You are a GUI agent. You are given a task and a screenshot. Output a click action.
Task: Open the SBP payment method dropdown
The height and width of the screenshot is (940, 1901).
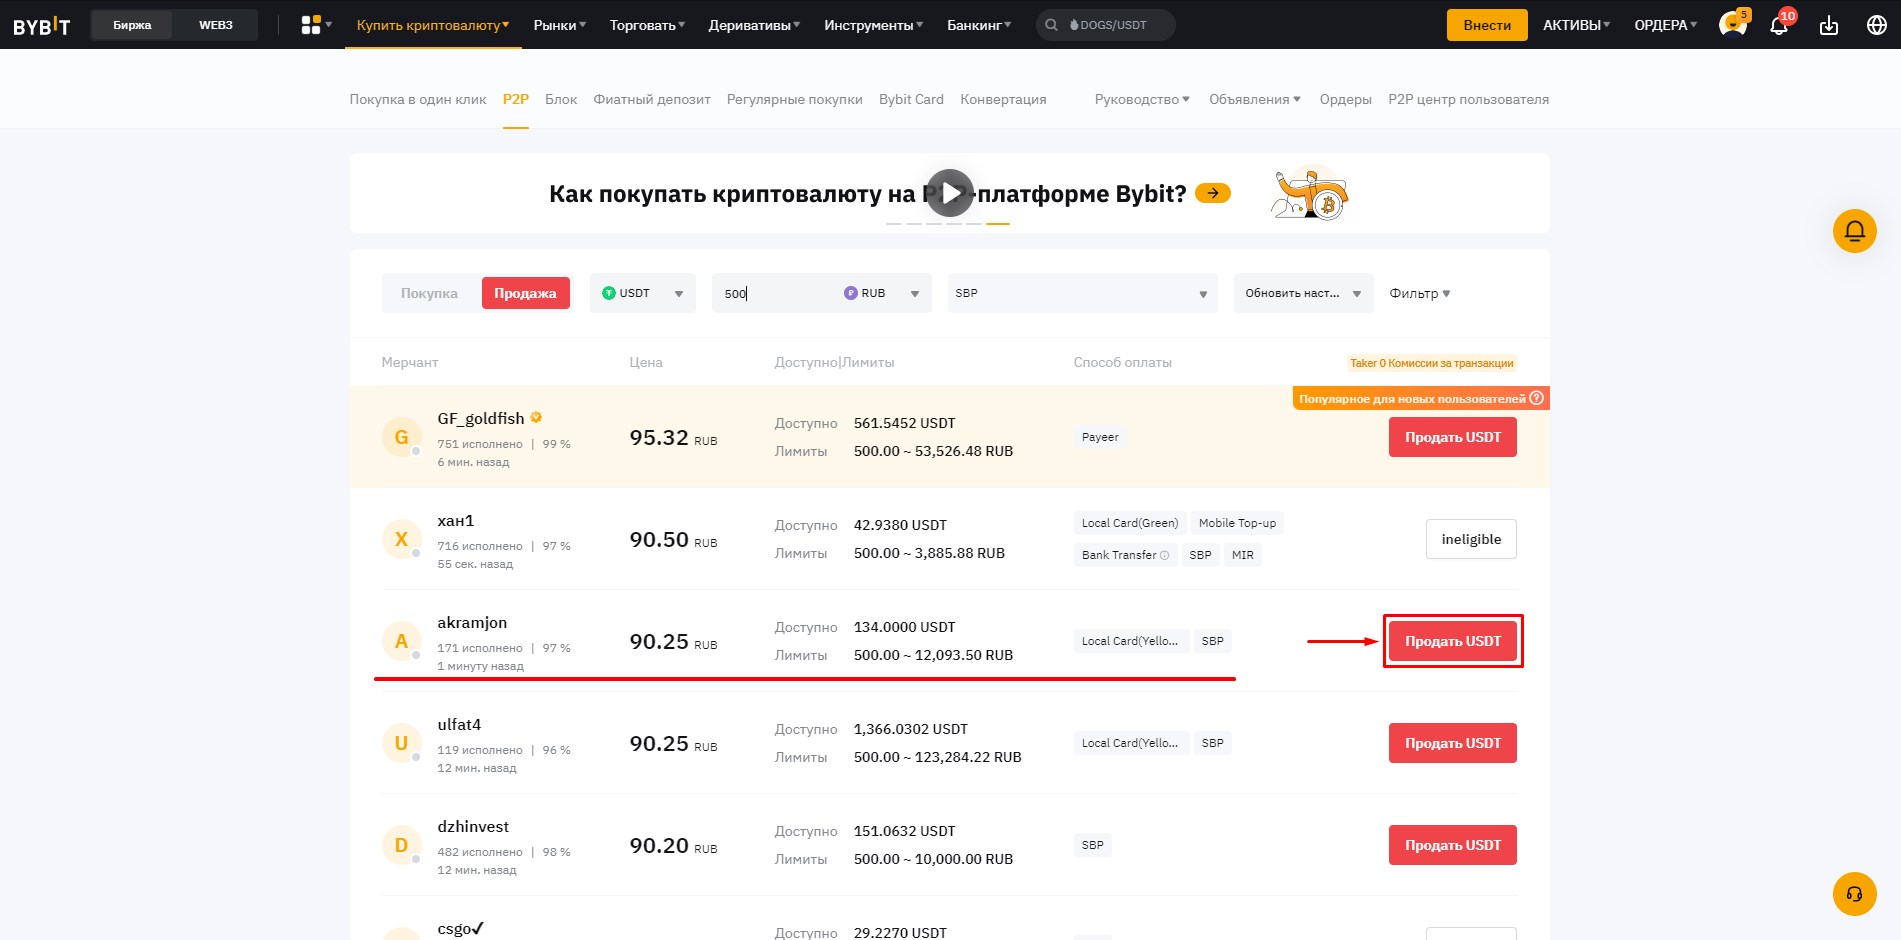click(x=1083, y=293)
